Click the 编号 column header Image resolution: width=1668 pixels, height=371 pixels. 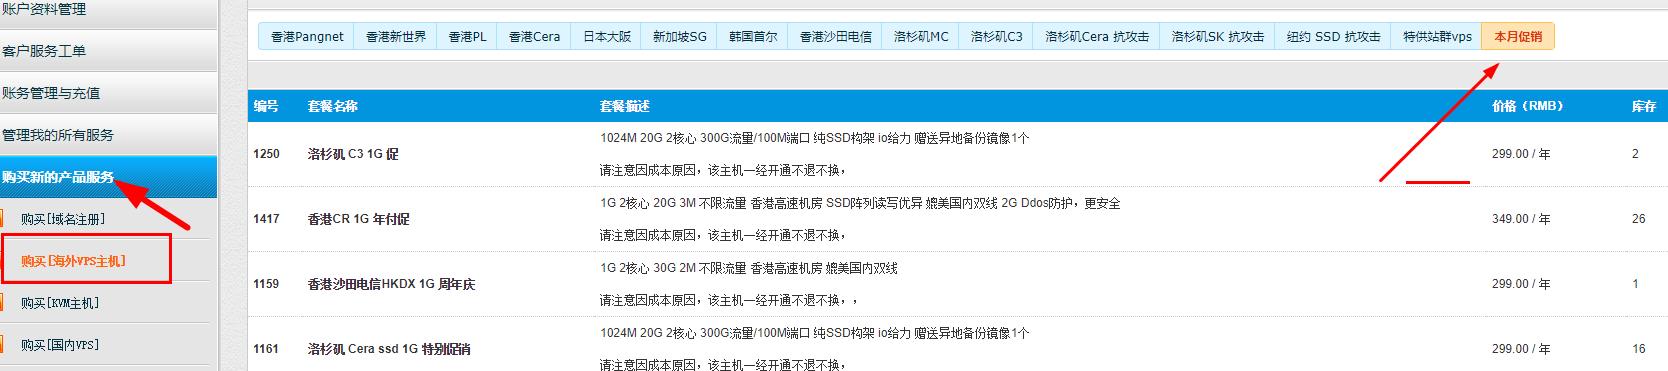[x=265, y=106]
